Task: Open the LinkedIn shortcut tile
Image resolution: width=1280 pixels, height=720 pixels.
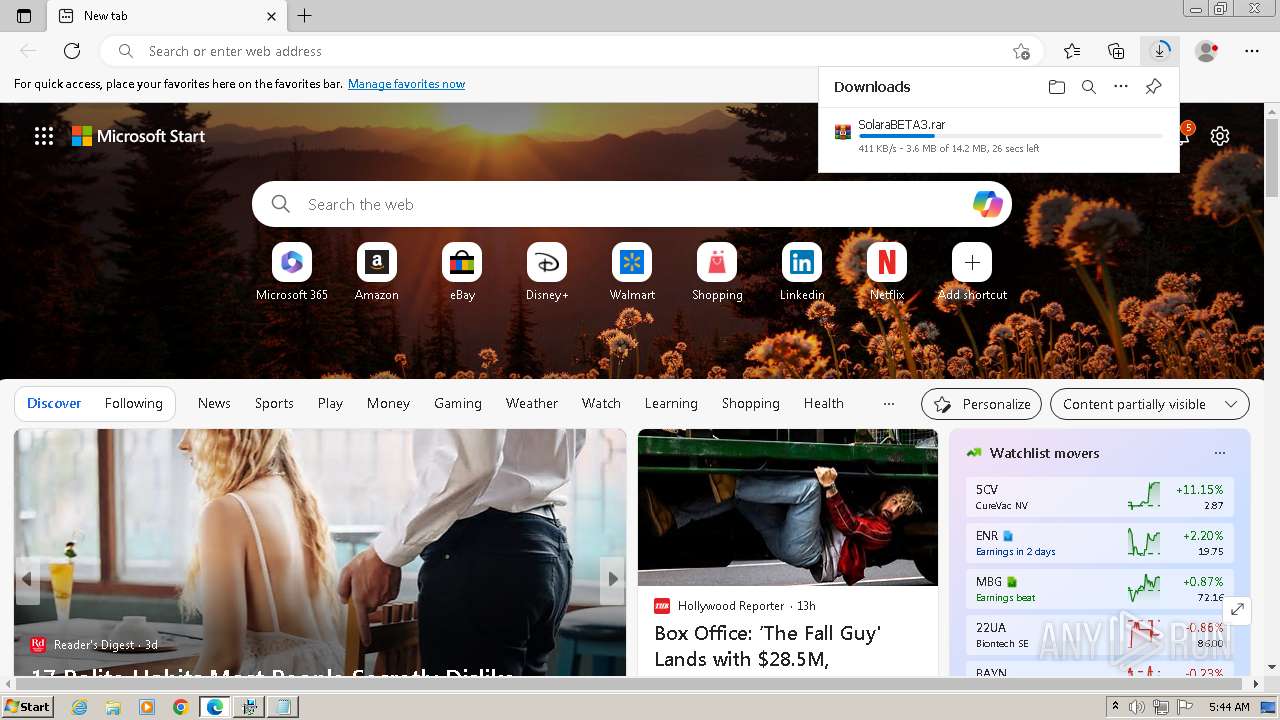Action: (802, 272)
